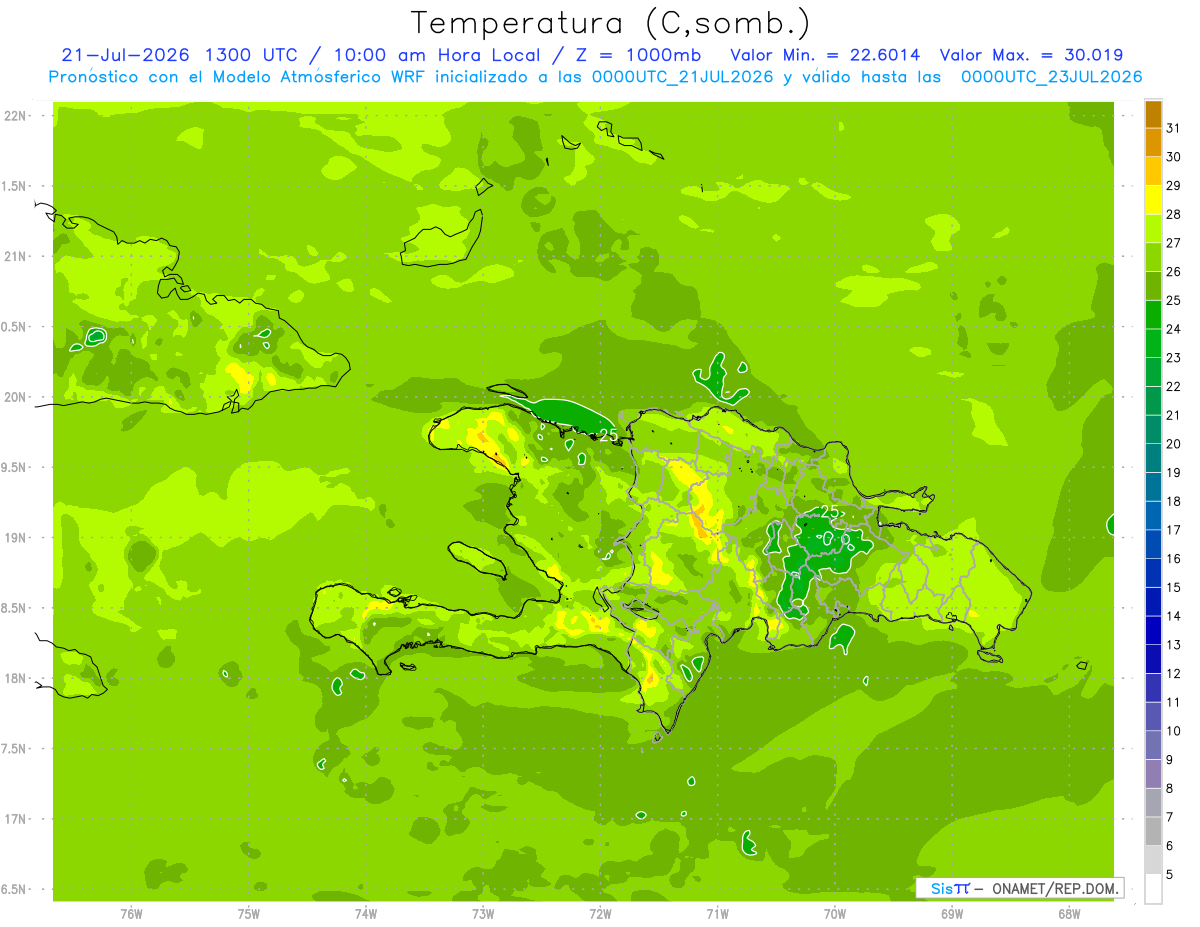Image resolution: width=1200 pixels, height=927 pixels.
Task: Pick the blue swatch between 16 and 17
Action: 1153,545
